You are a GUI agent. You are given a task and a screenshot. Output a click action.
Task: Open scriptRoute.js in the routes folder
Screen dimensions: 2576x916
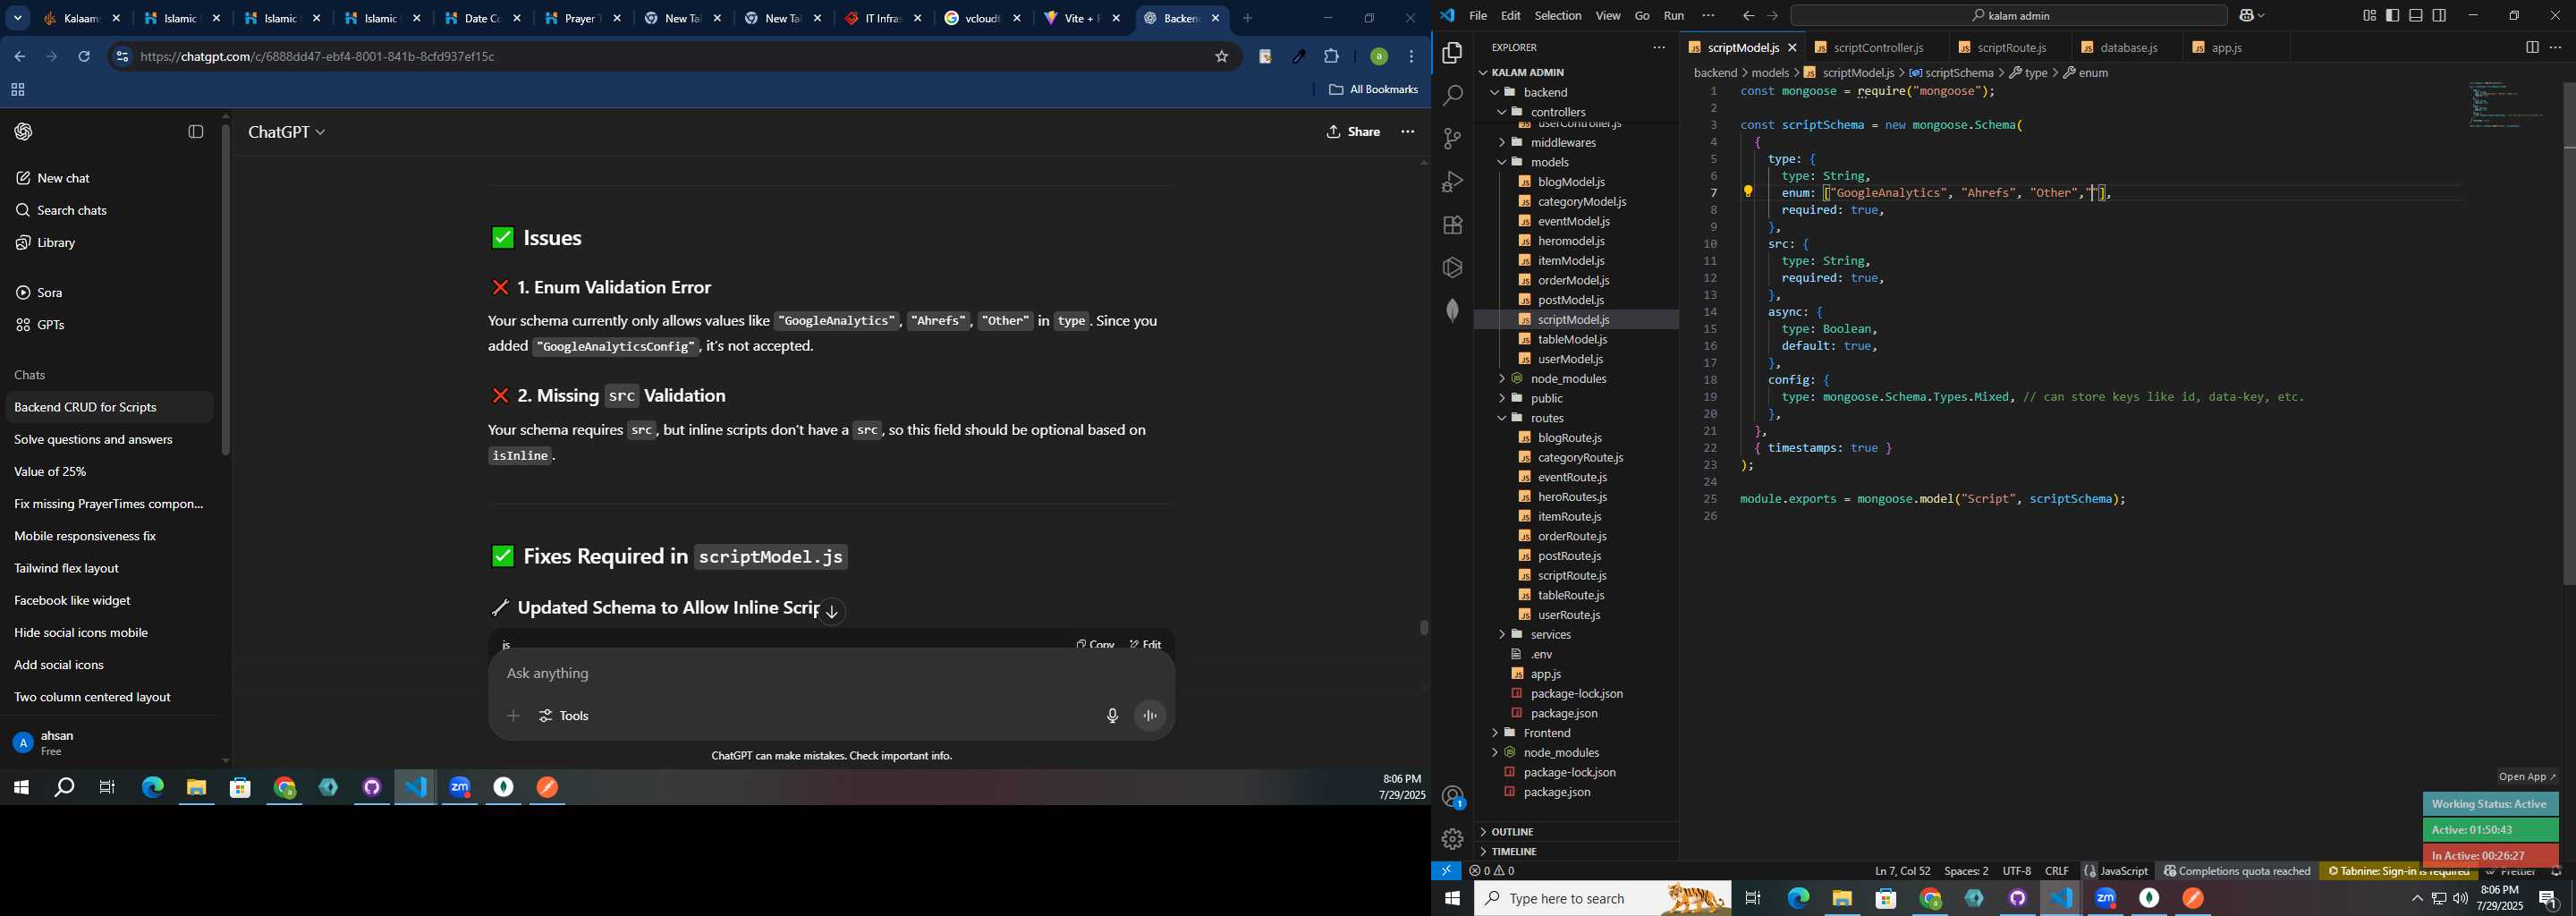pyautogui.click(x=1572, y=575)
